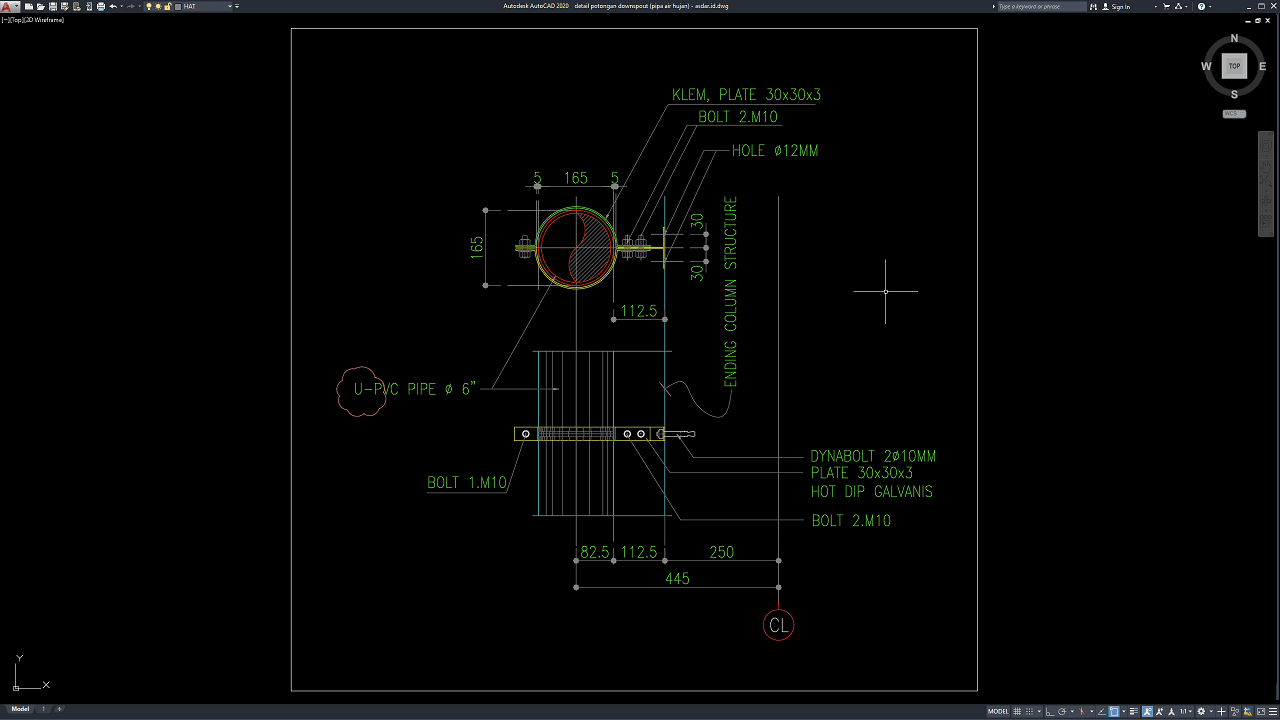Click the Save icon in toolbar
Image resolution: width=1280 pixels, height=720 pixels.
[52, 6]
